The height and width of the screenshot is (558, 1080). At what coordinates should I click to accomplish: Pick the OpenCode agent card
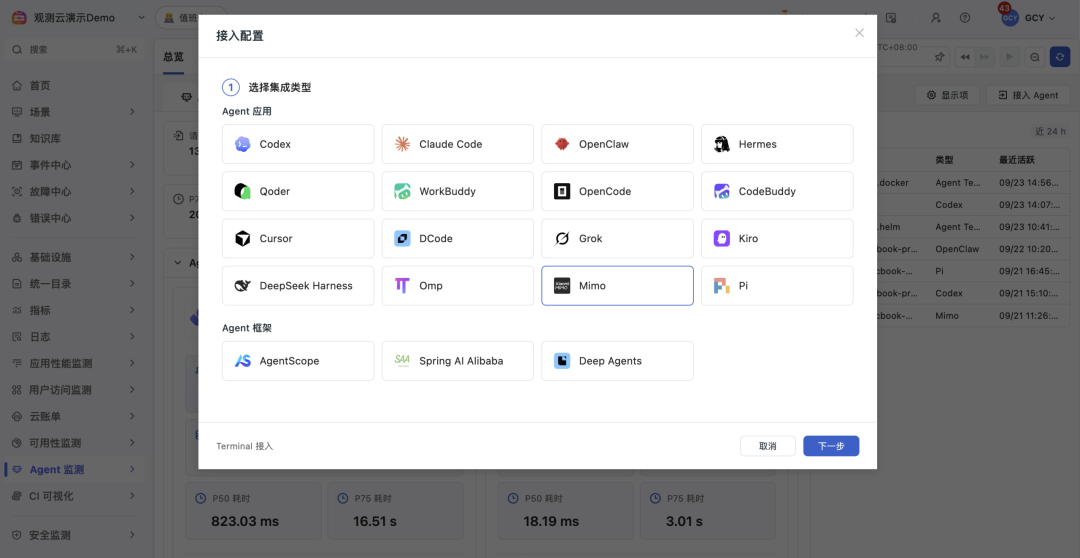(617, 191)
